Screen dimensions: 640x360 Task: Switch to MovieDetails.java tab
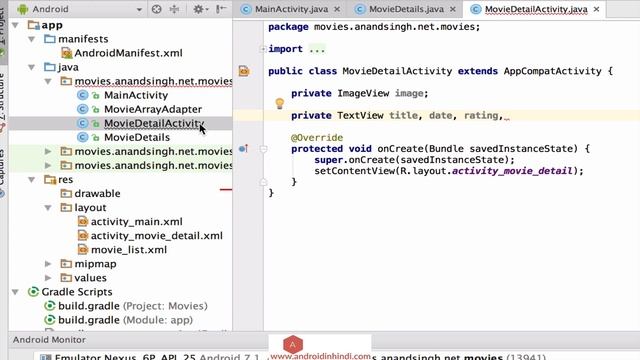(x=406, y=9)
